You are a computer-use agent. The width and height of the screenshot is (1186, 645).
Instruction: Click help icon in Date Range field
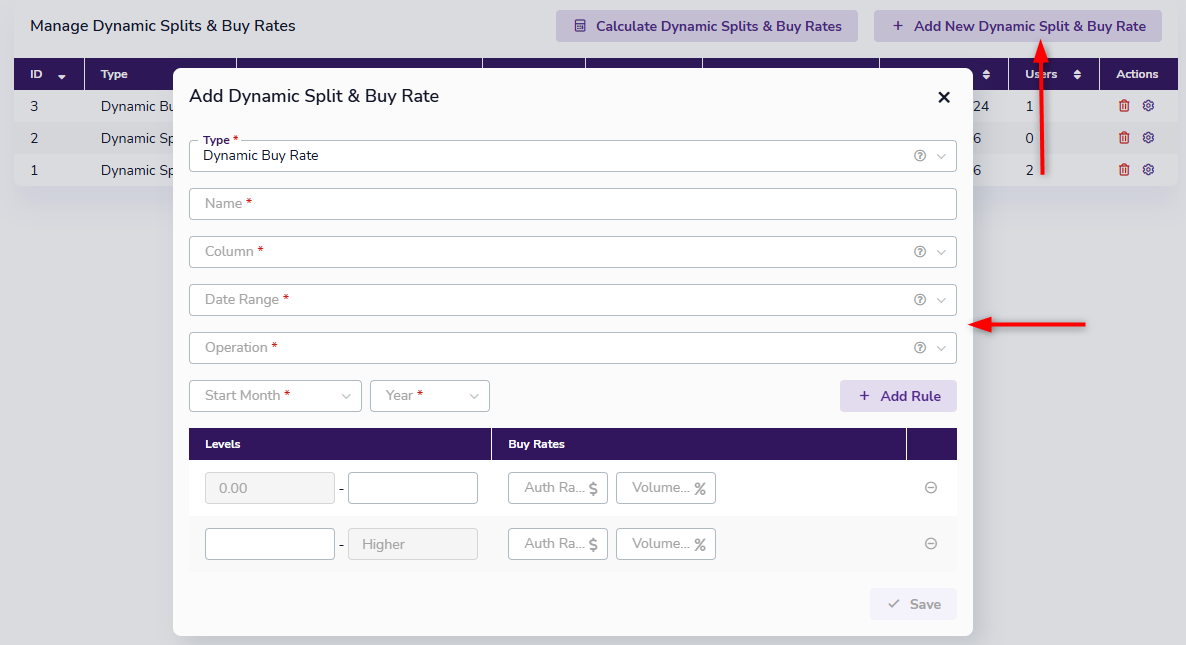920,300
